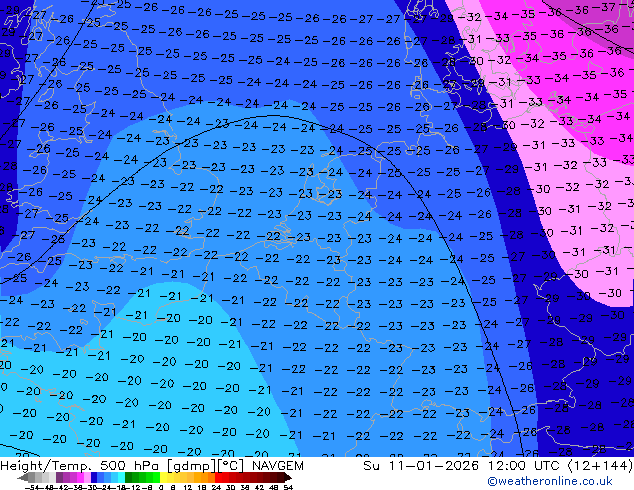Click the weatheronline.co.uk copyright link
This screenshot has width=634, height=490.
550,481
